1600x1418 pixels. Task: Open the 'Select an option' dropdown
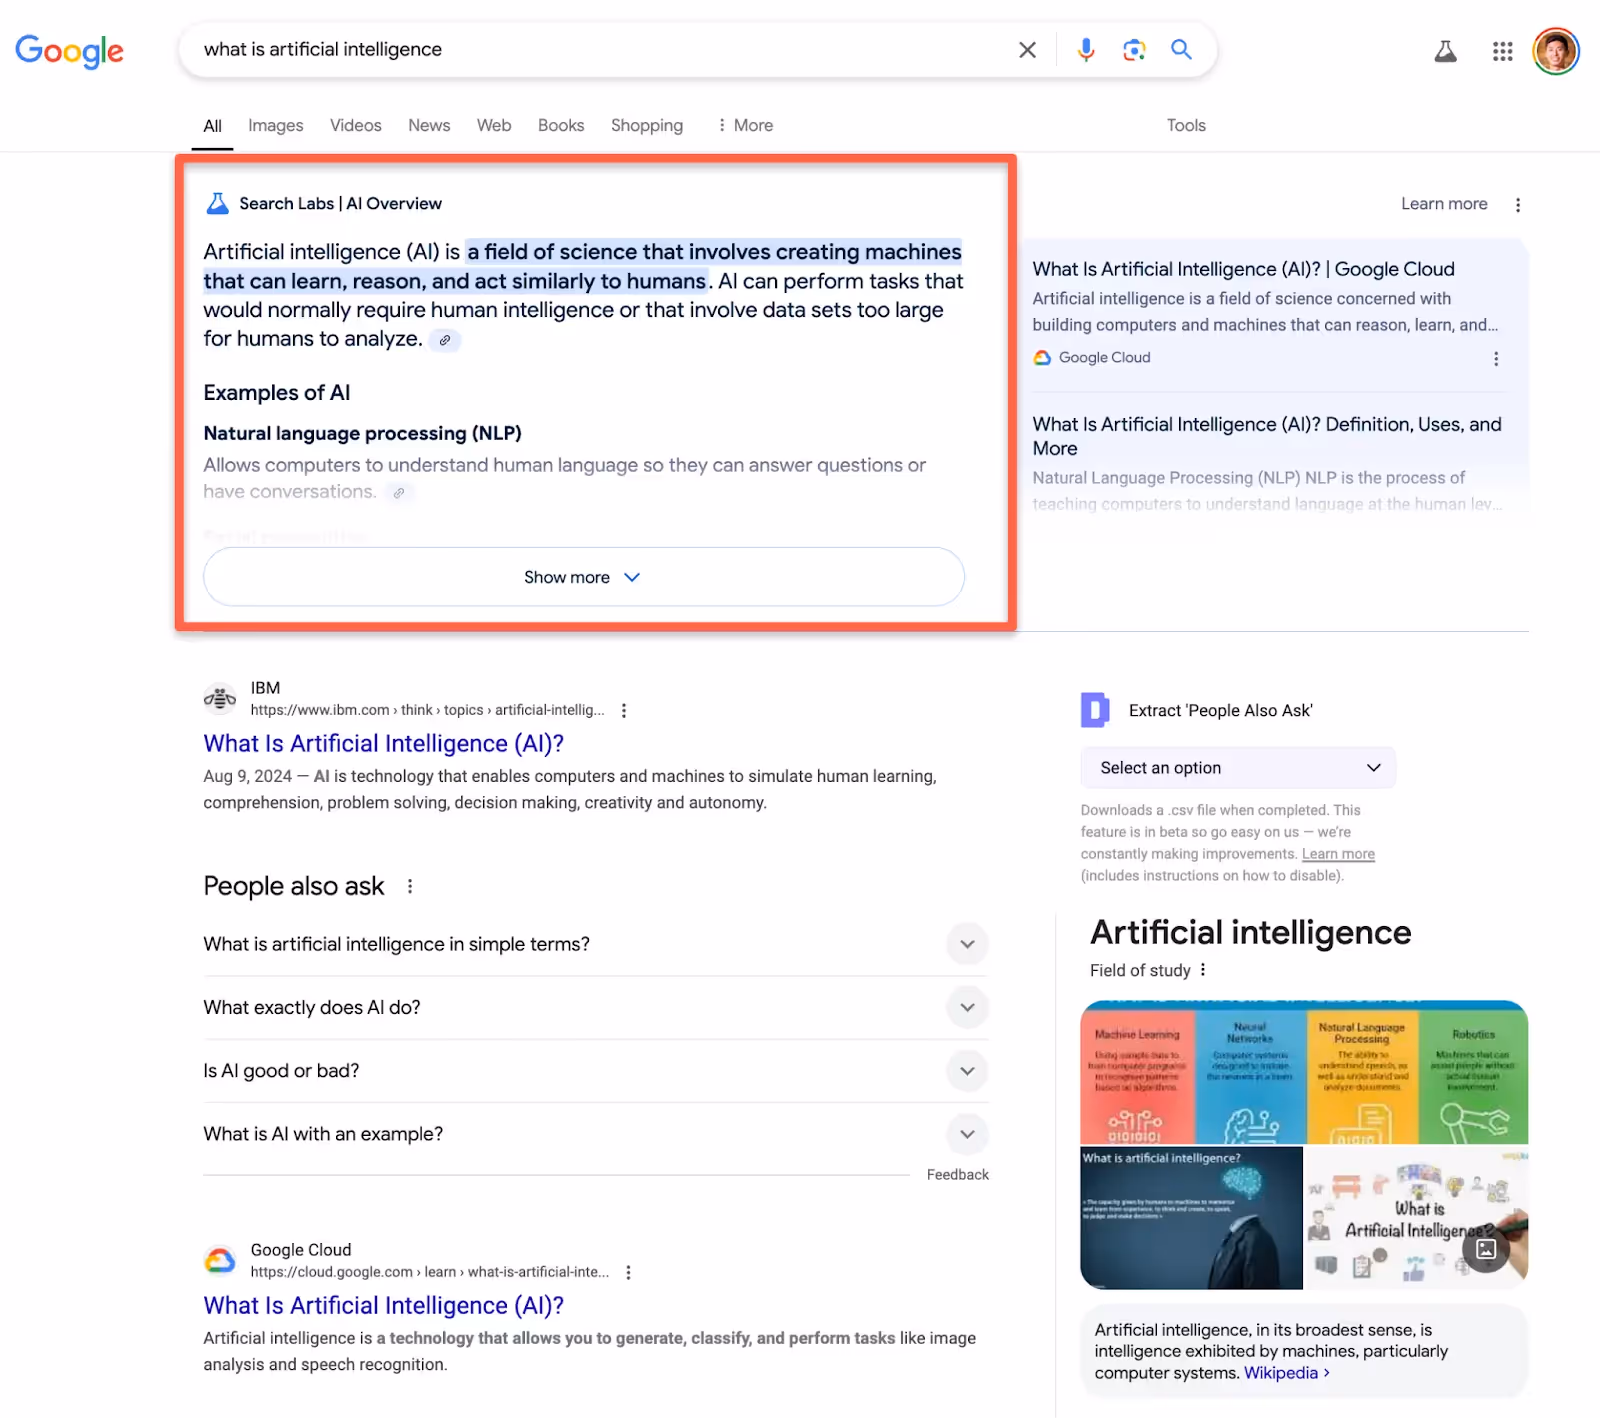point(1238,768)
